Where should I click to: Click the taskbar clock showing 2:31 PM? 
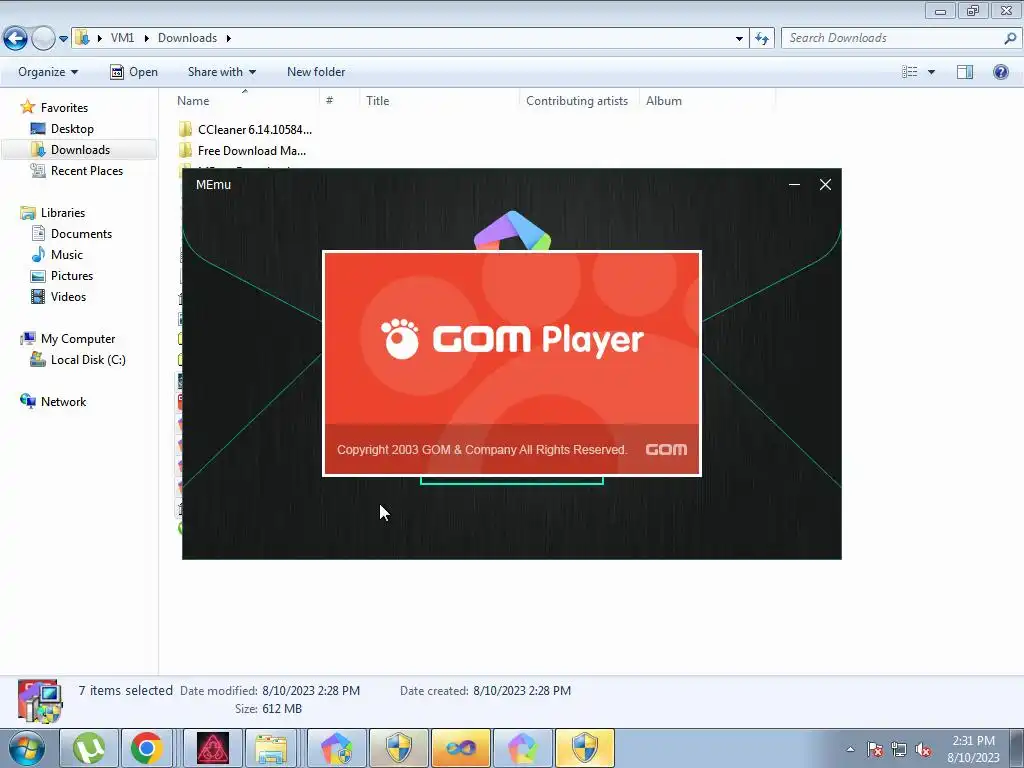tap(973, 749)
